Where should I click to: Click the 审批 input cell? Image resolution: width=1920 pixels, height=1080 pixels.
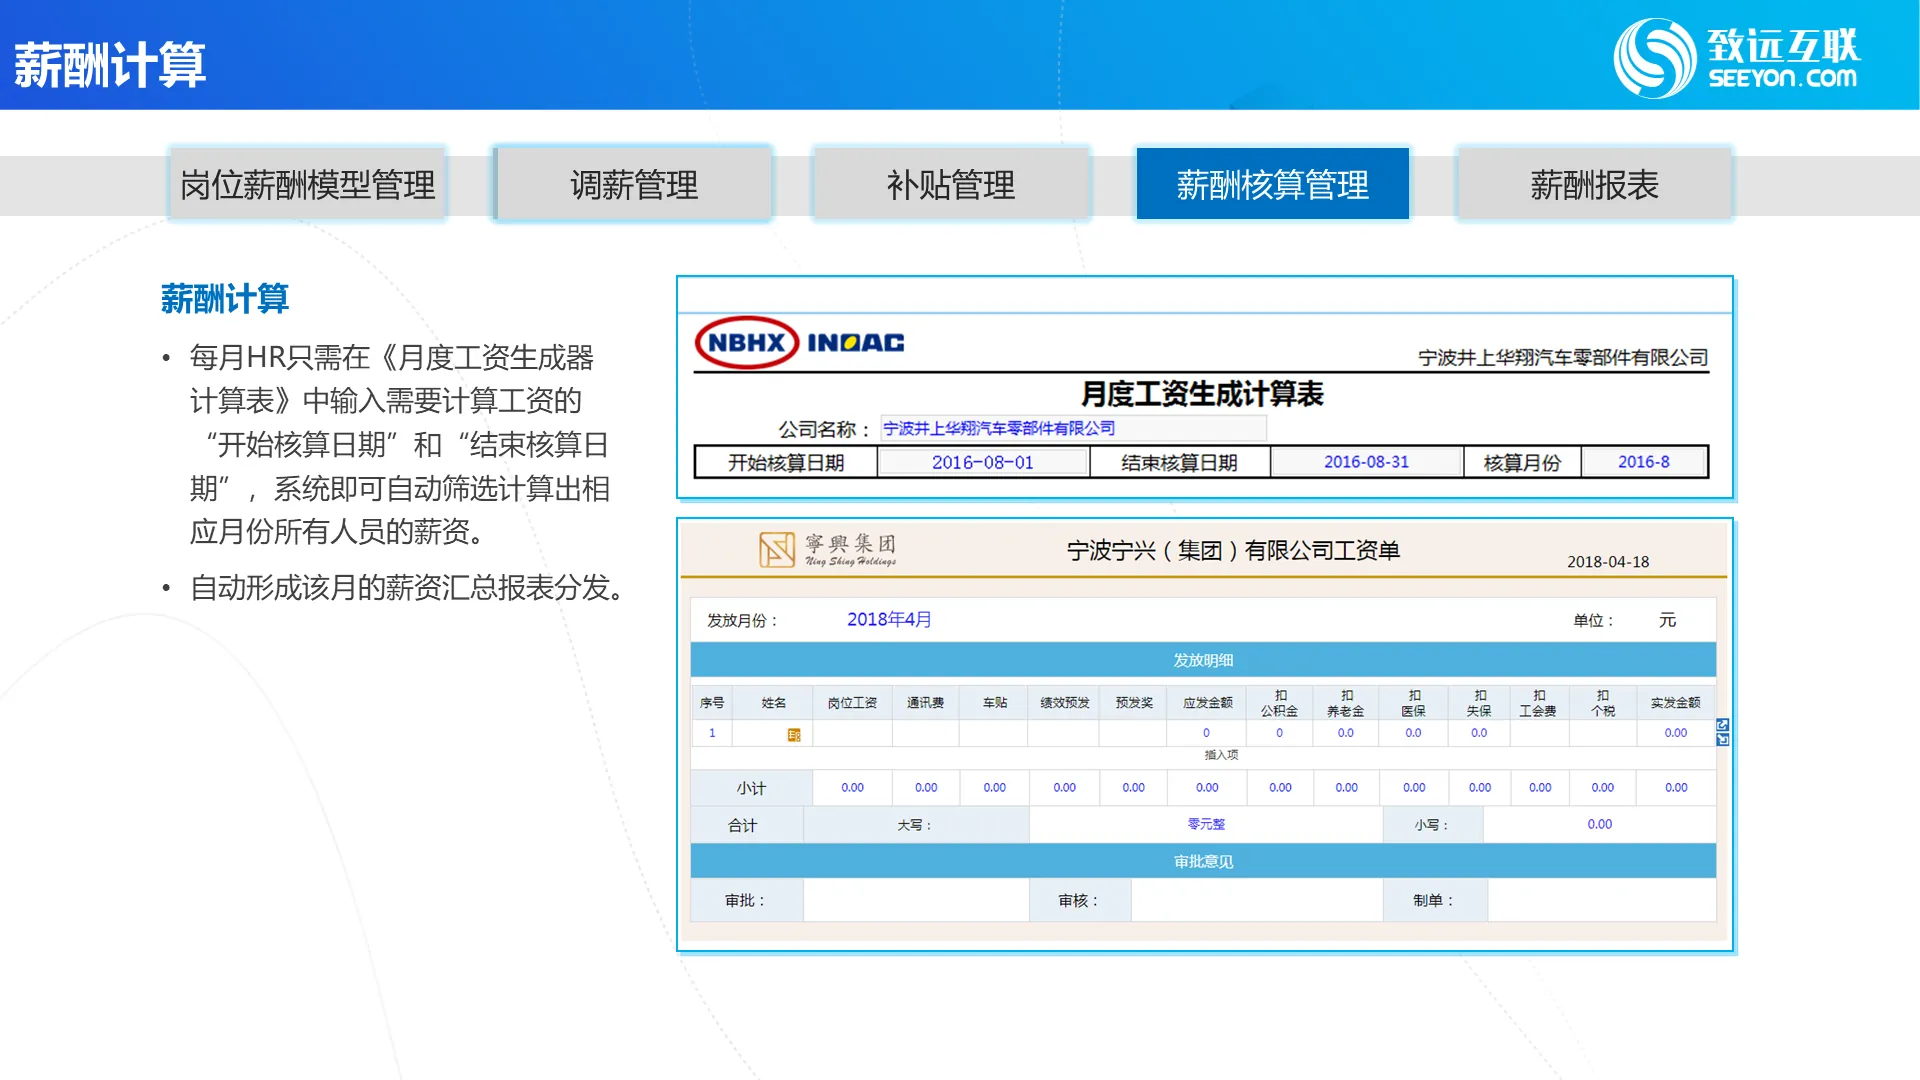[x=915, y=900]
